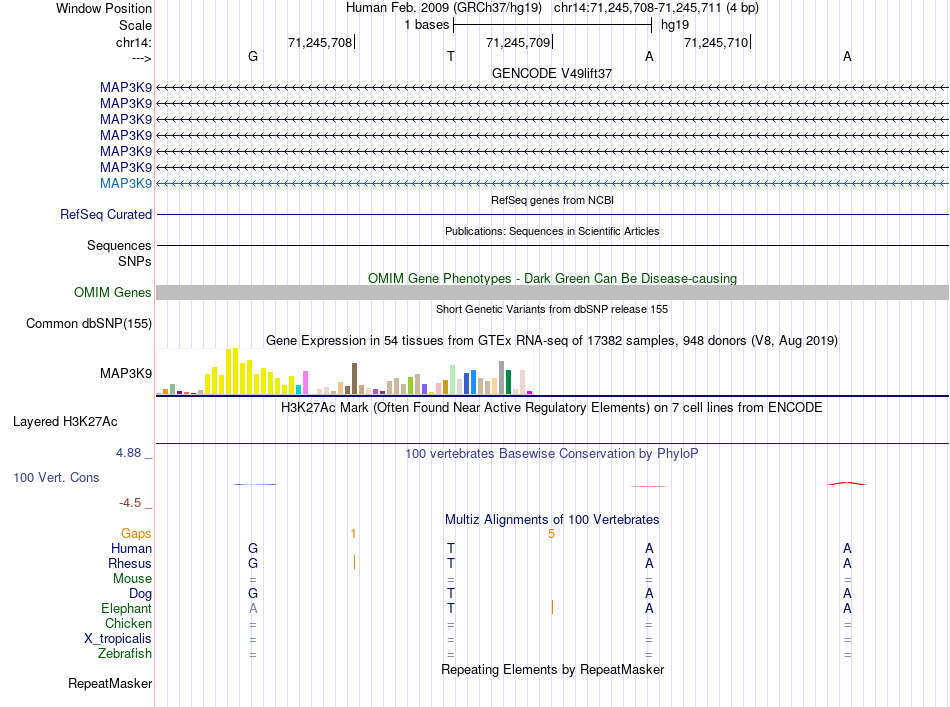Click the Layered H3K27Ac label
The image size is (950, 707).
click(x=65, y=422)
